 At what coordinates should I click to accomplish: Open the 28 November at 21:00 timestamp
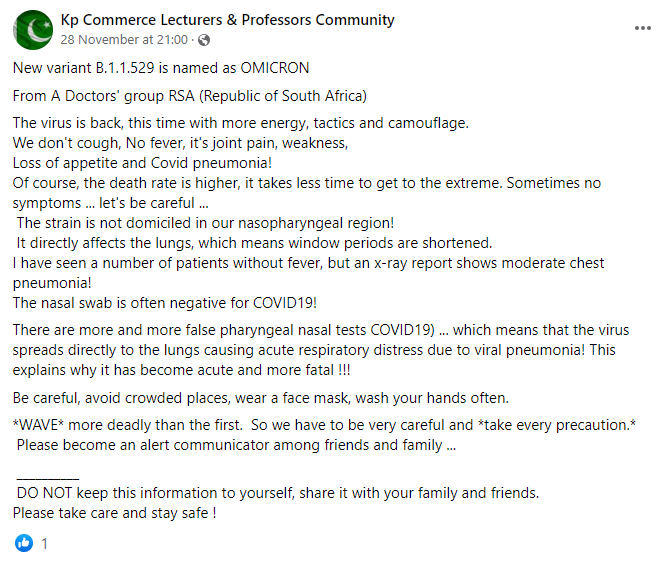pos(125,40)
